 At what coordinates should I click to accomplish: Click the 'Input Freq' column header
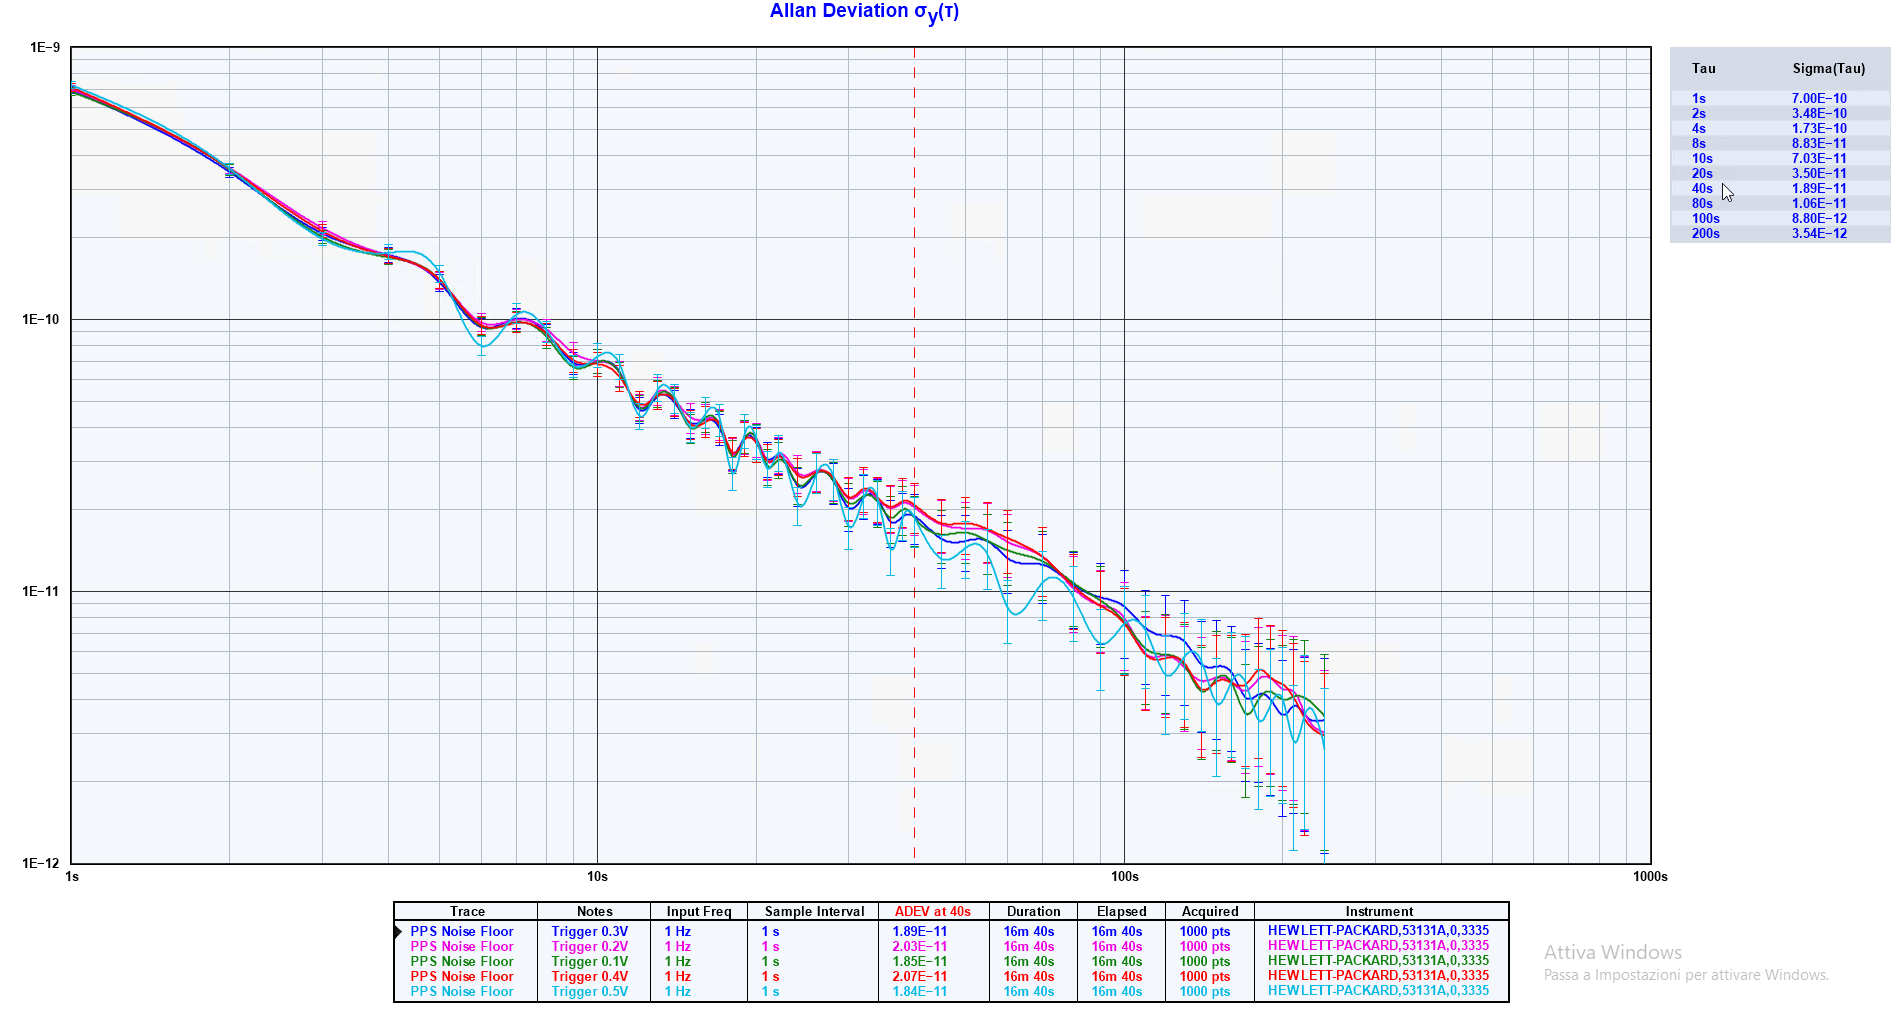(x=699, y=911)
